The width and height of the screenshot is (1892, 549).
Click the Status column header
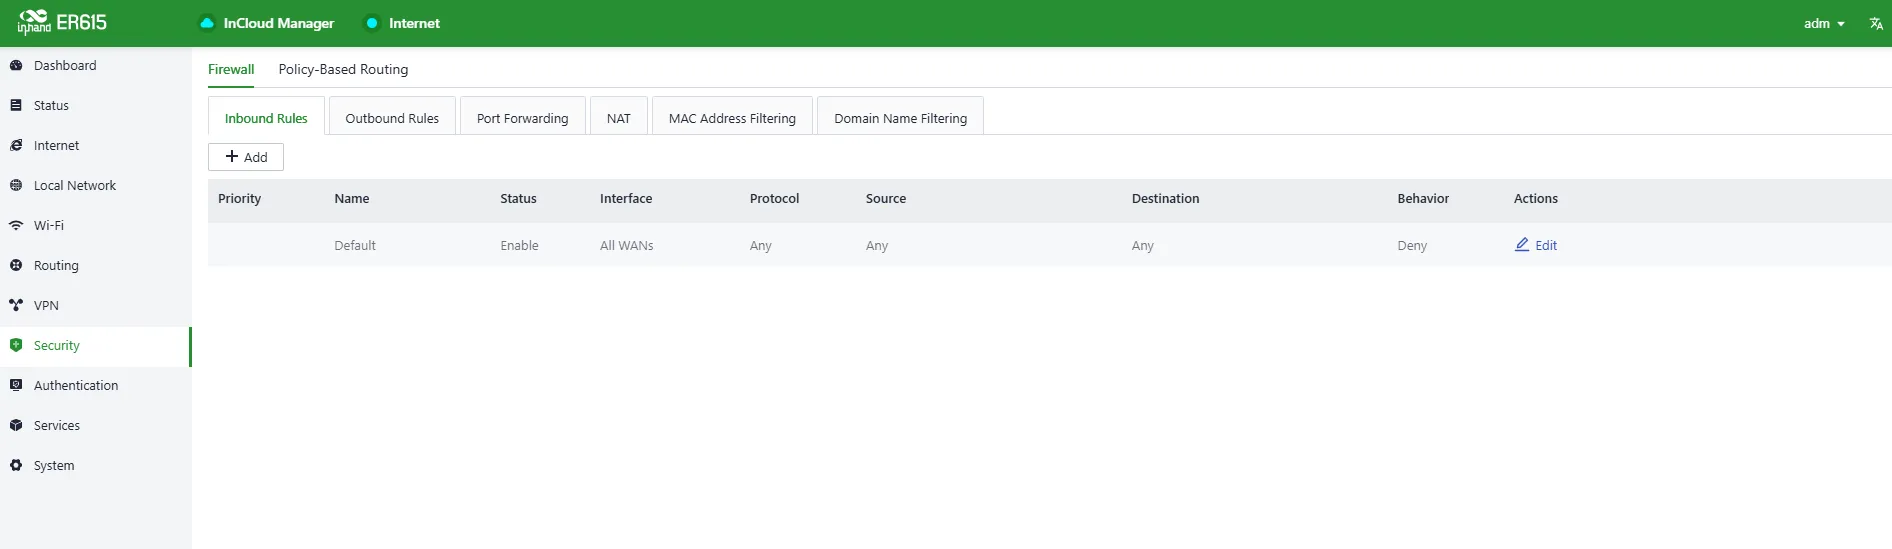[518, 198]
